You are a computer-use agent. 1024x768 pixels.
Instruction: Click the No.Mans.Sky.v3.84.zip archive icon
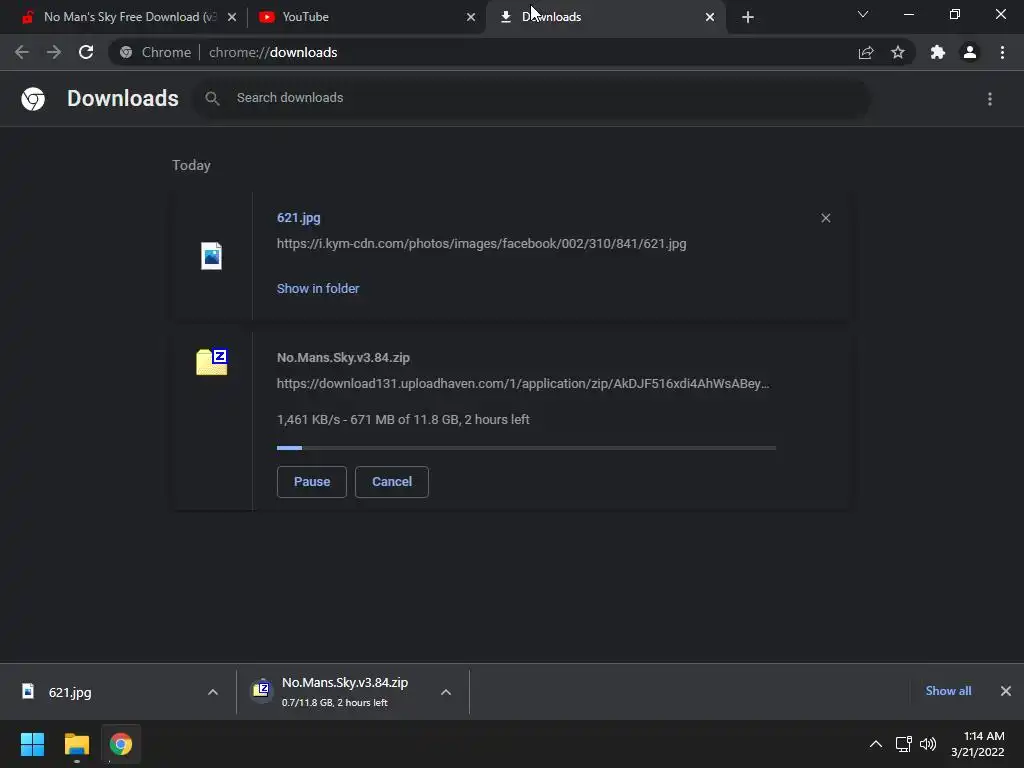click(212, 362)
